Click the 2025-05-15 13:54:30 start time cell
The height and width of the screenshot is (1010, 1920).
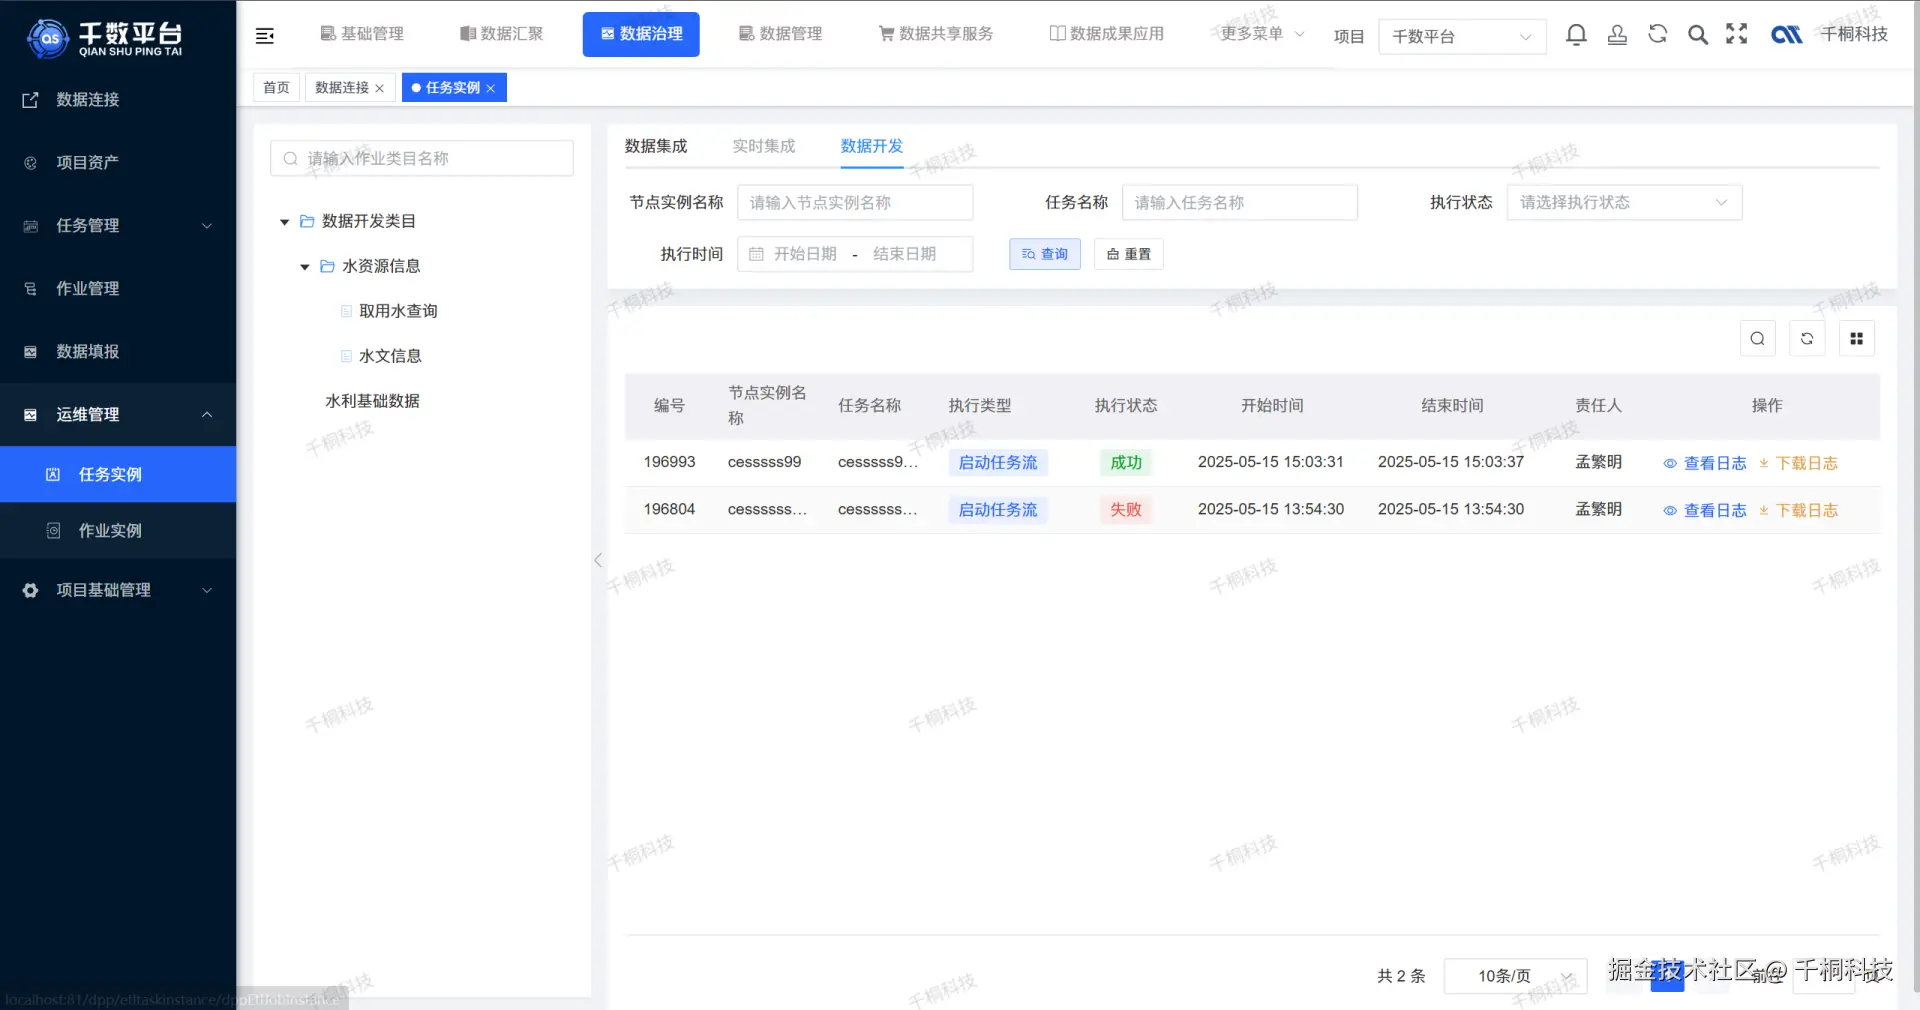(x=1271, y=509)
